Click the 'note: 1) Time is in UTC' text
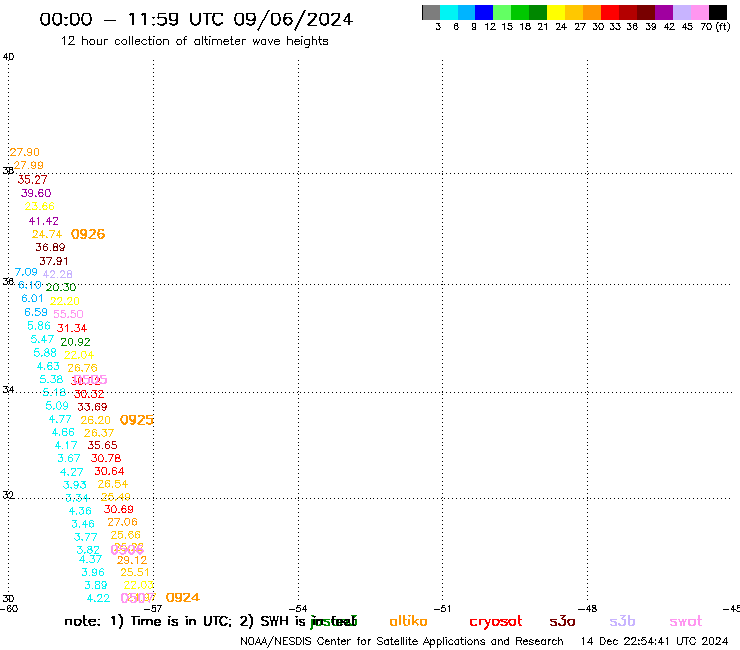Image resolution: width=740 pixels, height=650 pixels. pos(148,621)
